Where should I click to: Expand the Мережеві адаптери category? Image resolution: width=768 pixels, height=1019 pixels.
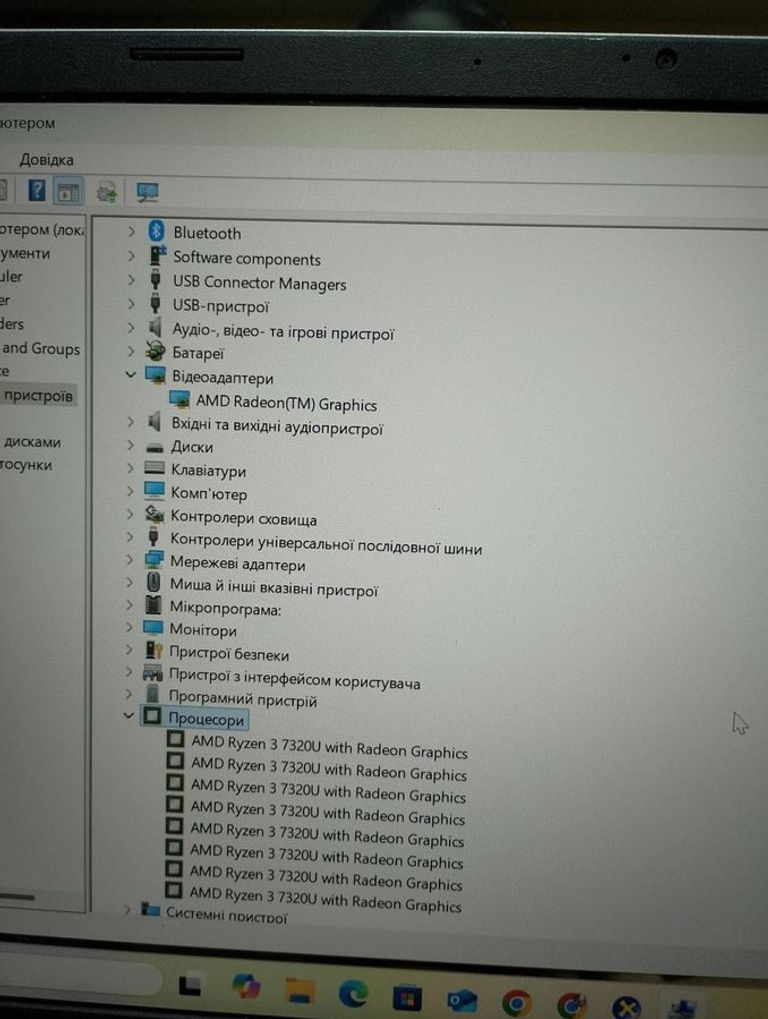click(x=129, y=561)
